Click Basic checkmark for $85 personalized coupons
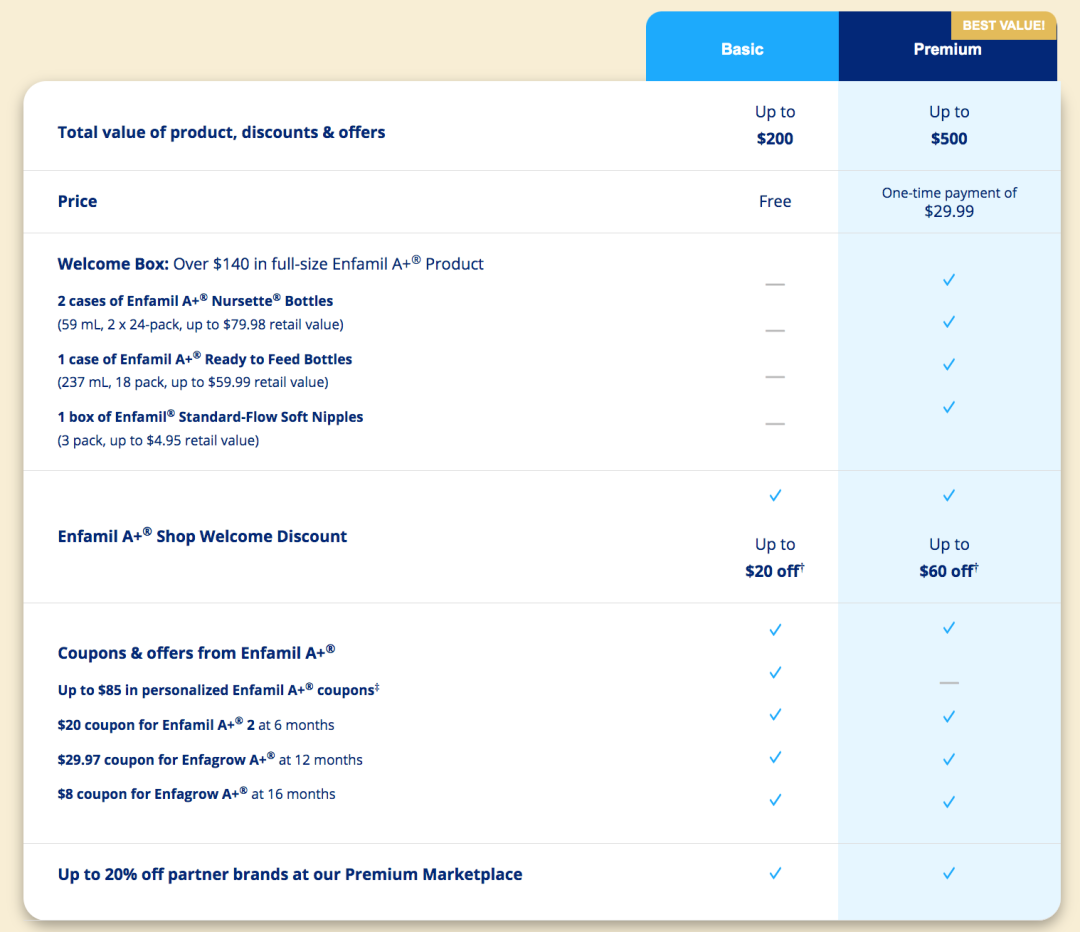The image size is (1080, 932). 776,672
